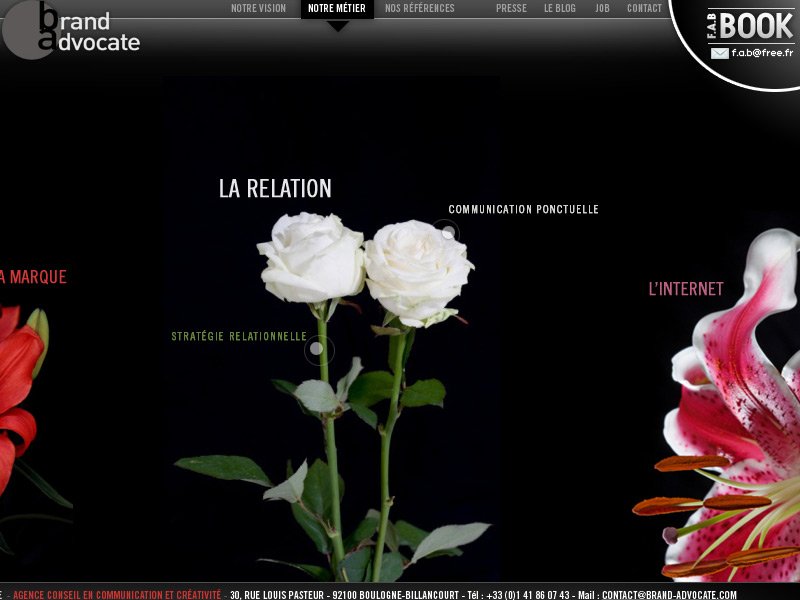Screen dimensions: 800x600
Task: Click the footer address 30, Rue Louis Pasteur
Action: click(x=277, y=595)
